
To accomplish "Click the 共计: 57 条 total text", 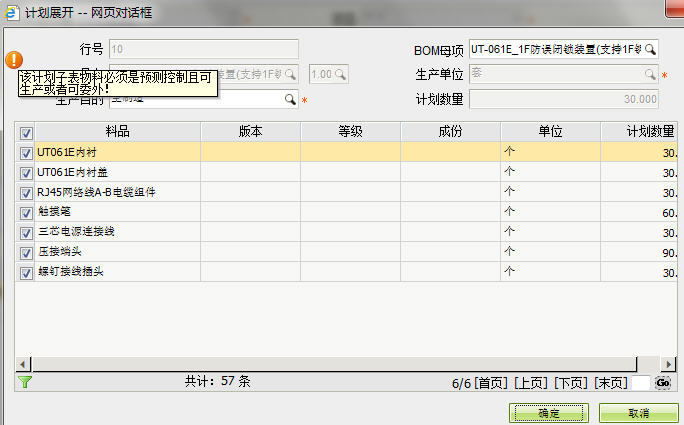I will point(218,381).
